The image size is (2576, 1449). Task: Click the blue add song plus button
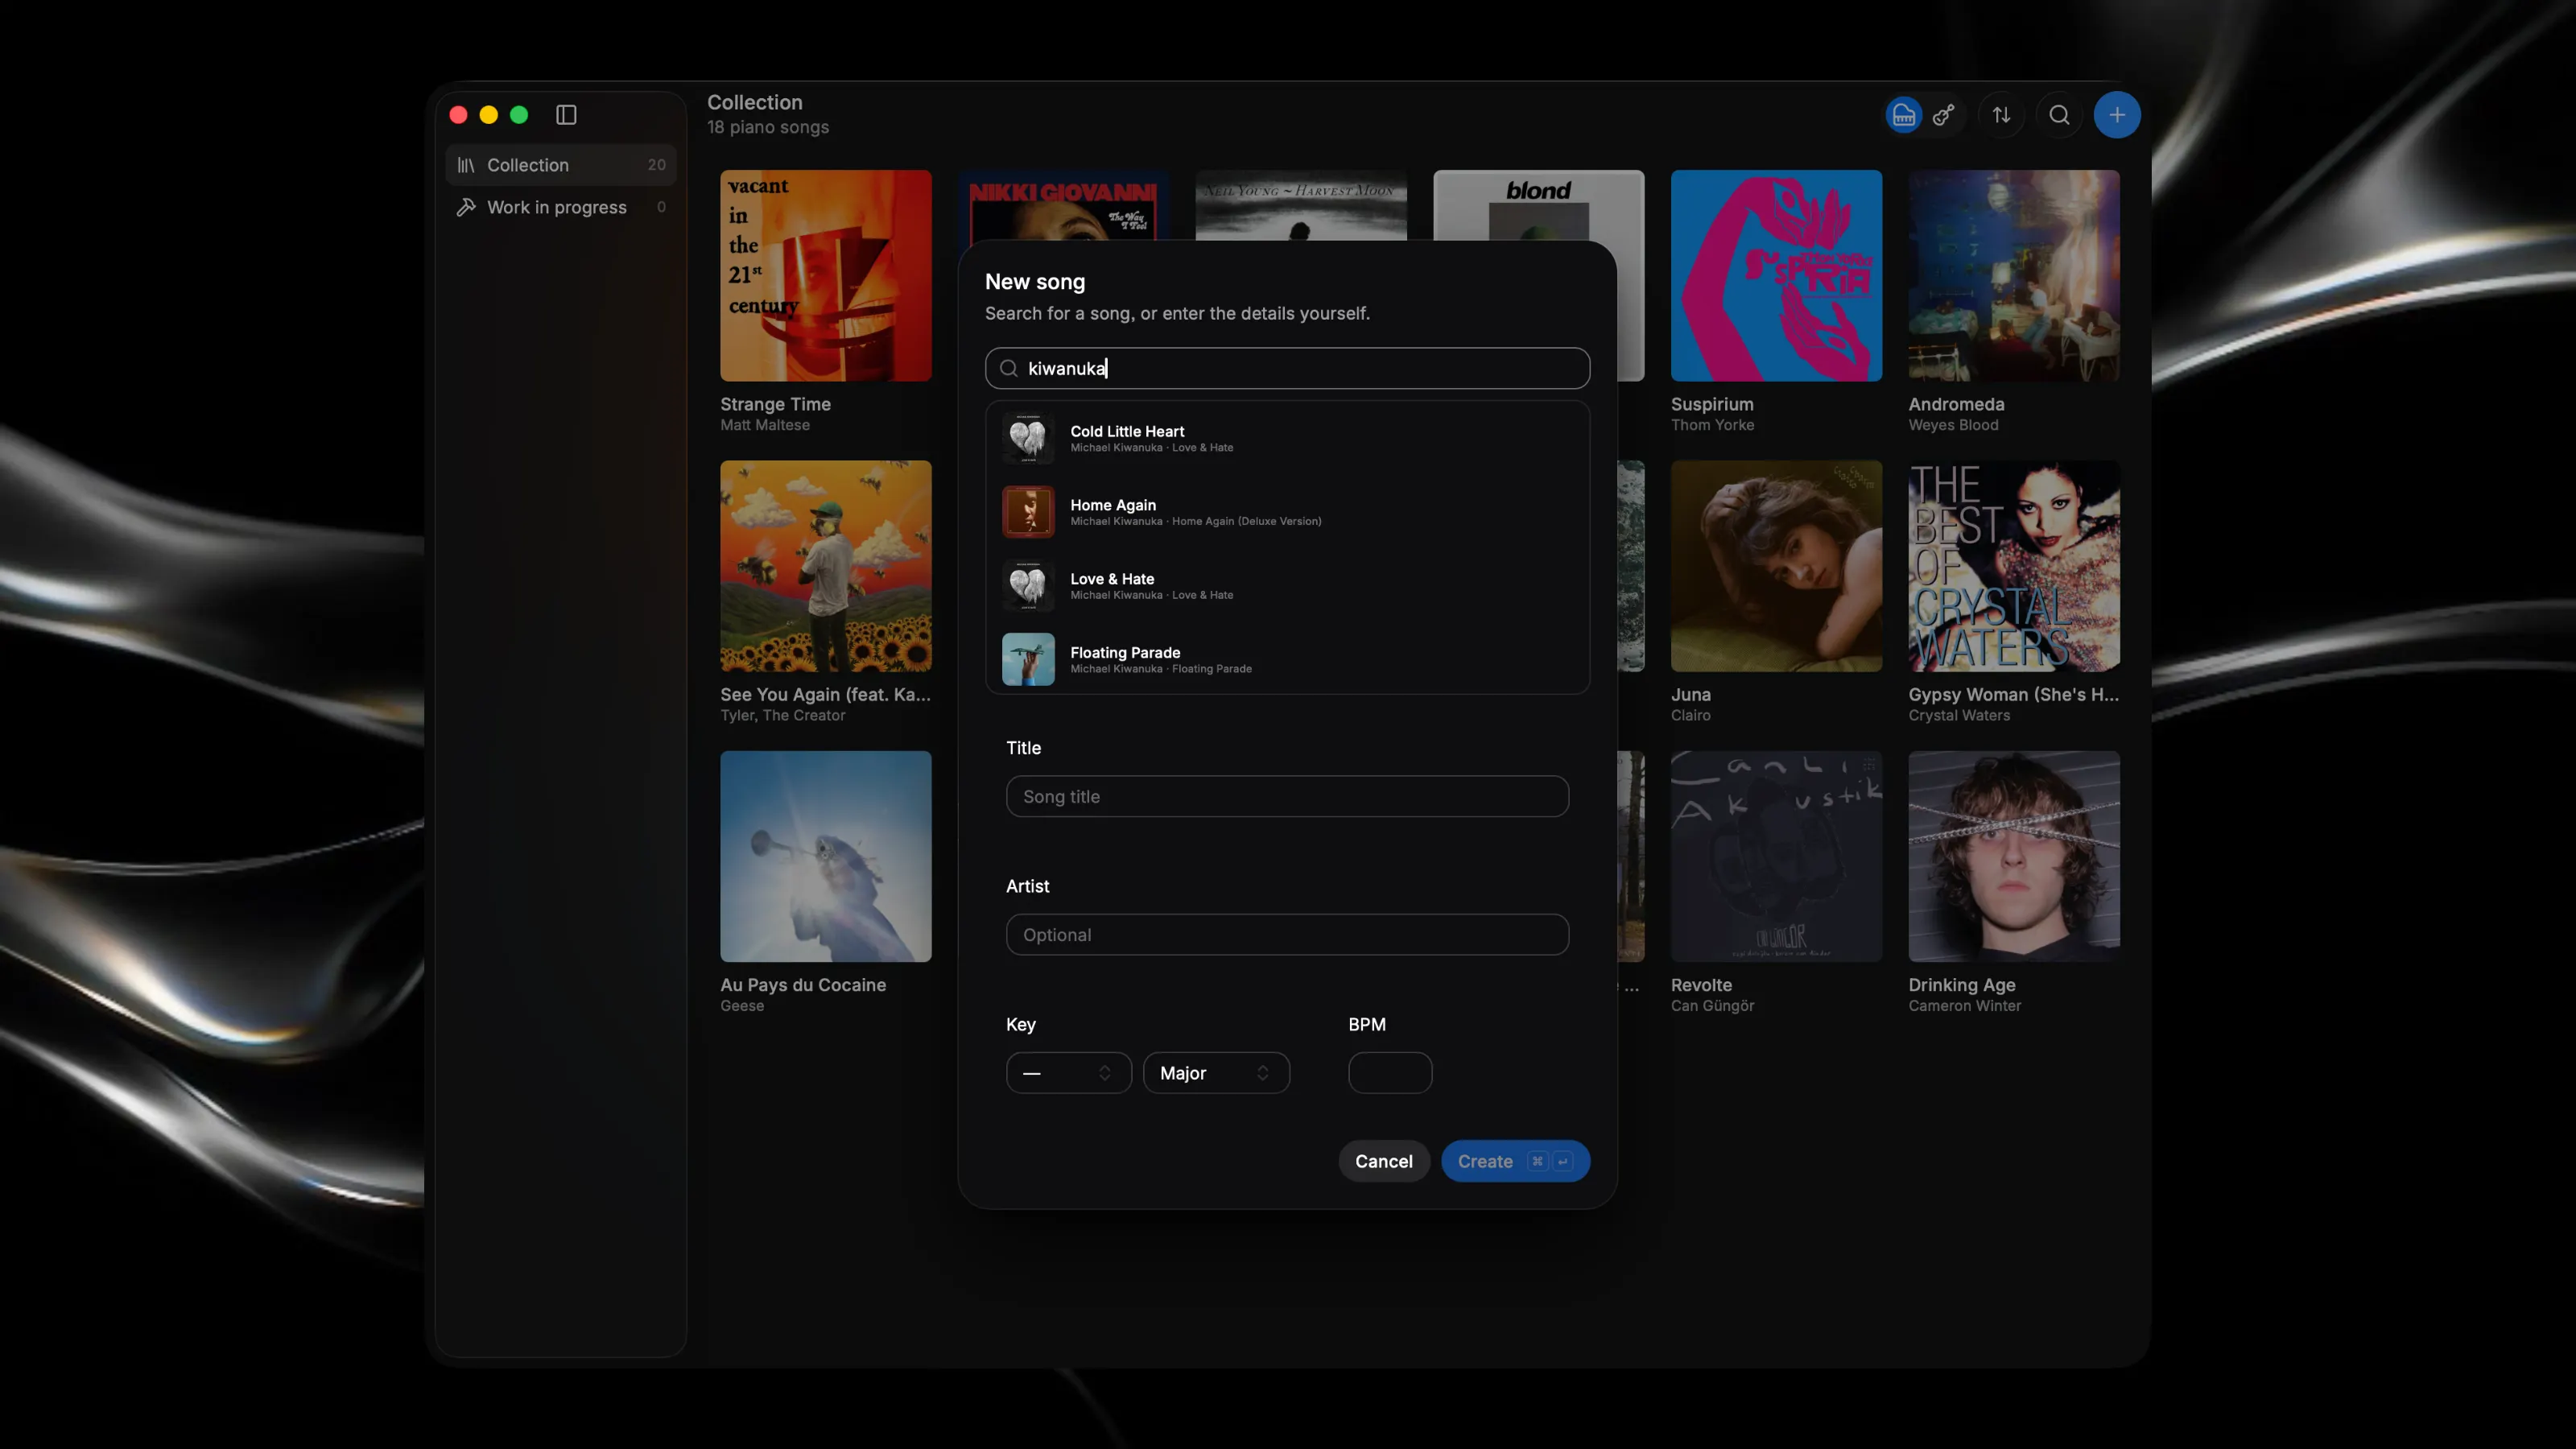2117,115
